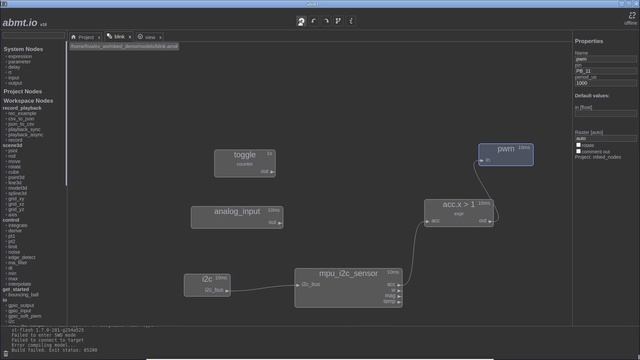Select the mpu_i2c_sensor node

pyautogui.click(x=349, y=288)
